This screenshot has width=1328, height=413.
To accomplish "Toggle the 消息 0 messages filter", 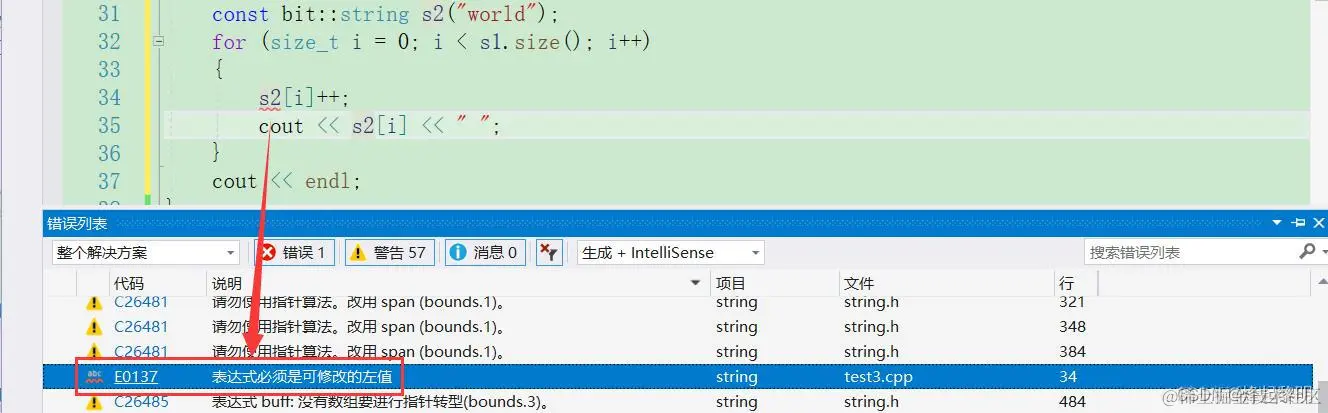I will click(x=485, y=252).
